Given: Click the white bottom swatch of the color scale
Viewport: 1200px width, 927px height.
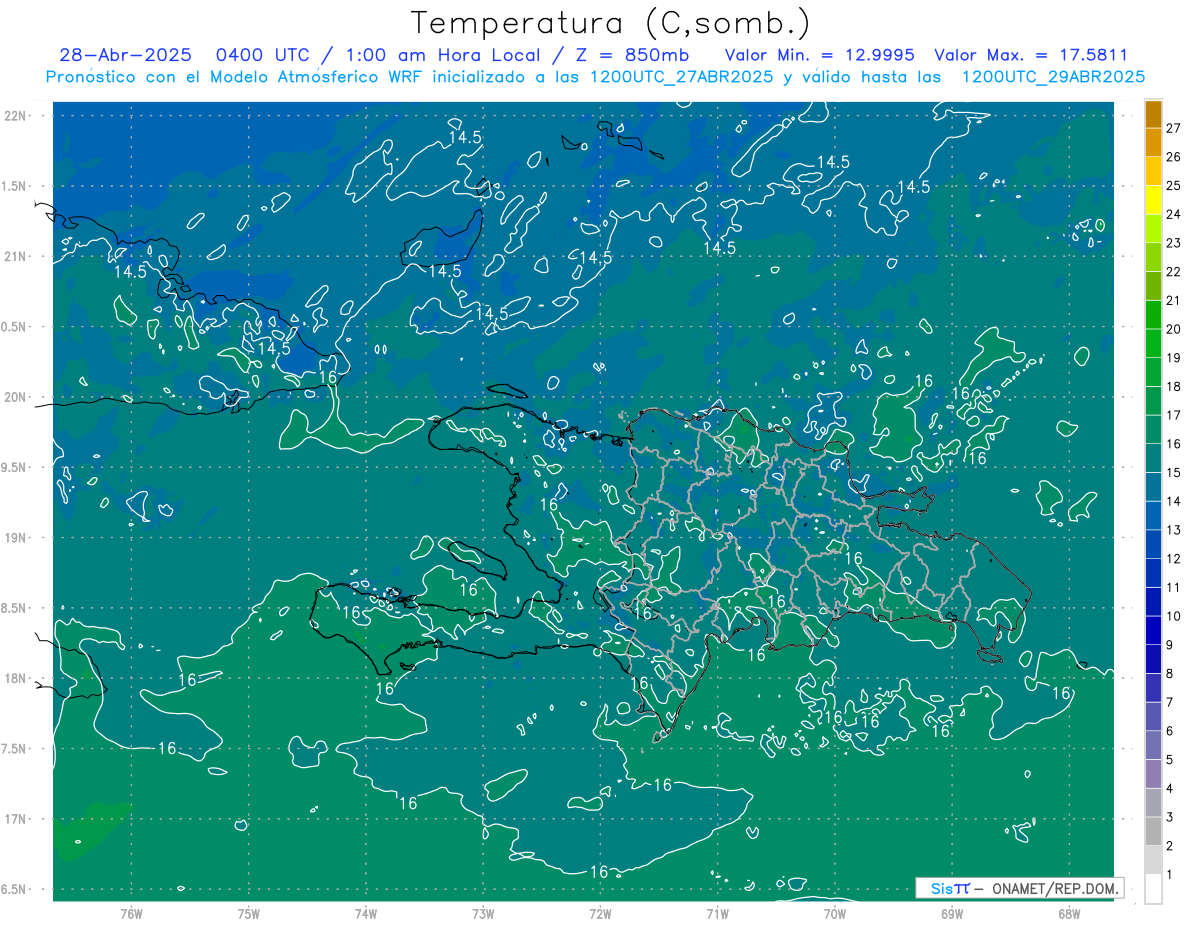Looking at the screenshot, I should coord(1153,889).
